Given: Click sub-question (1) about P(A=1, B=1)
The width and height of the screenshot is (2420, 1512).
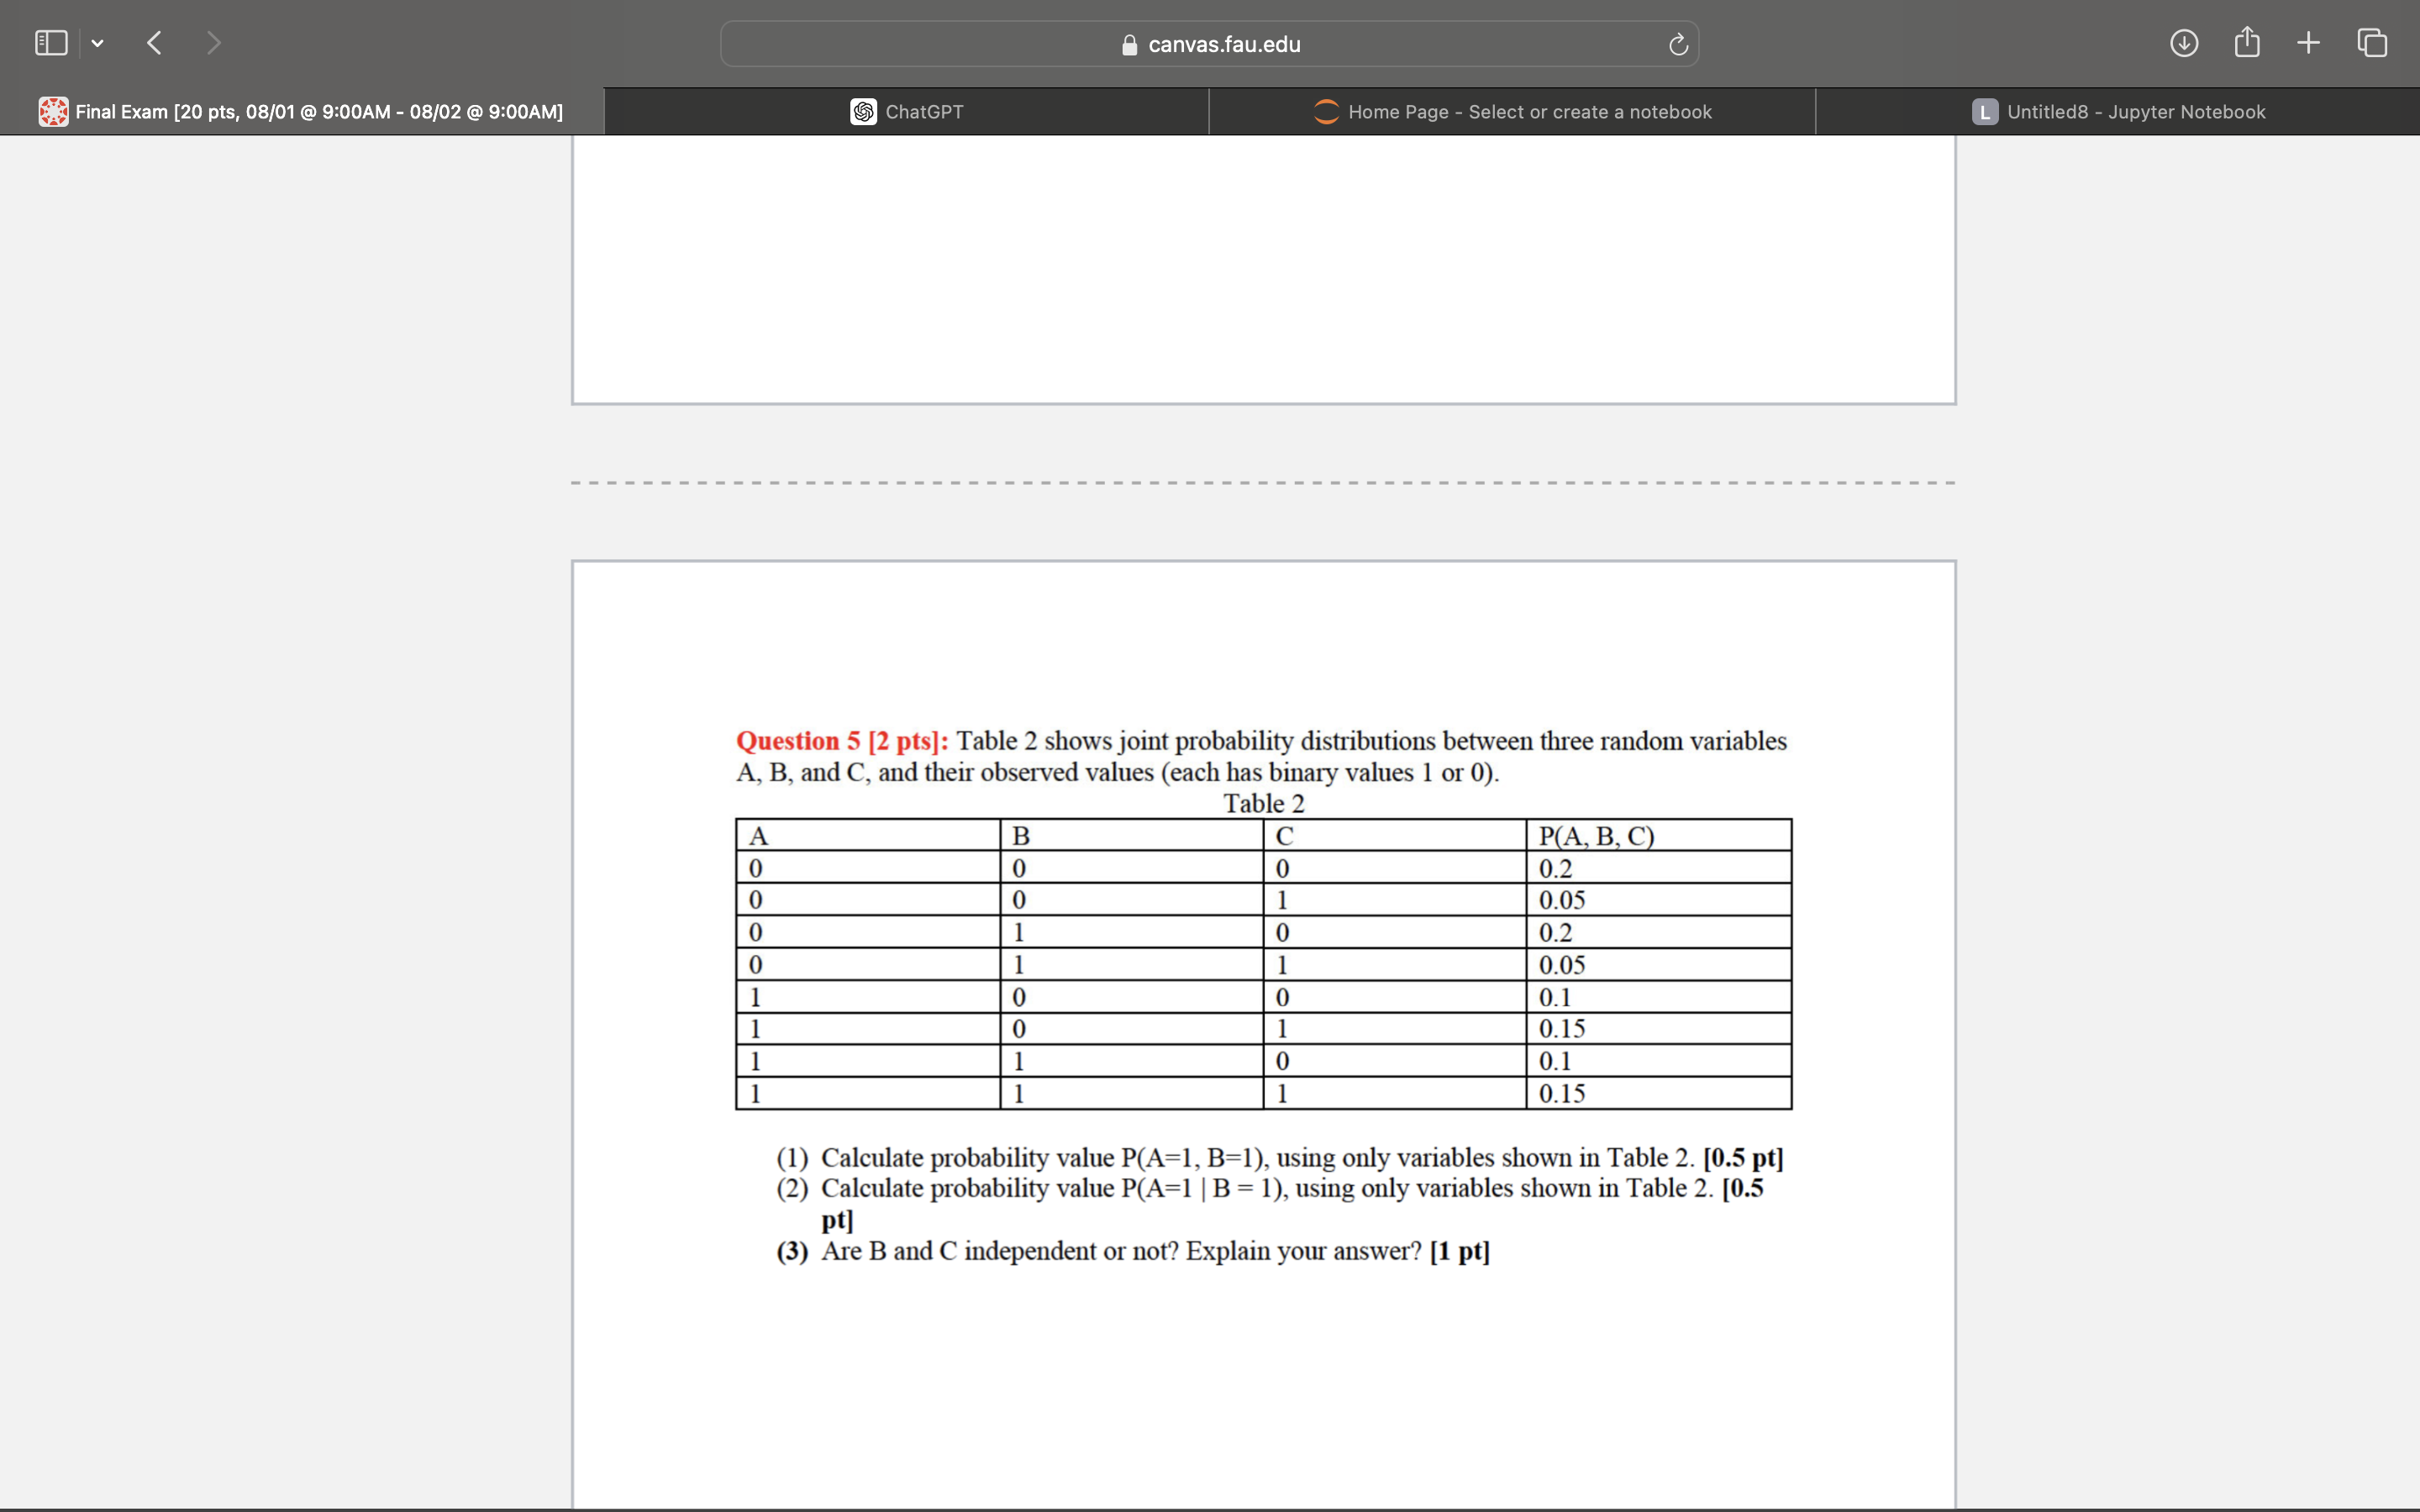Looking at the screenshot, I should pyautogui.click(x=1280, y=1158).
